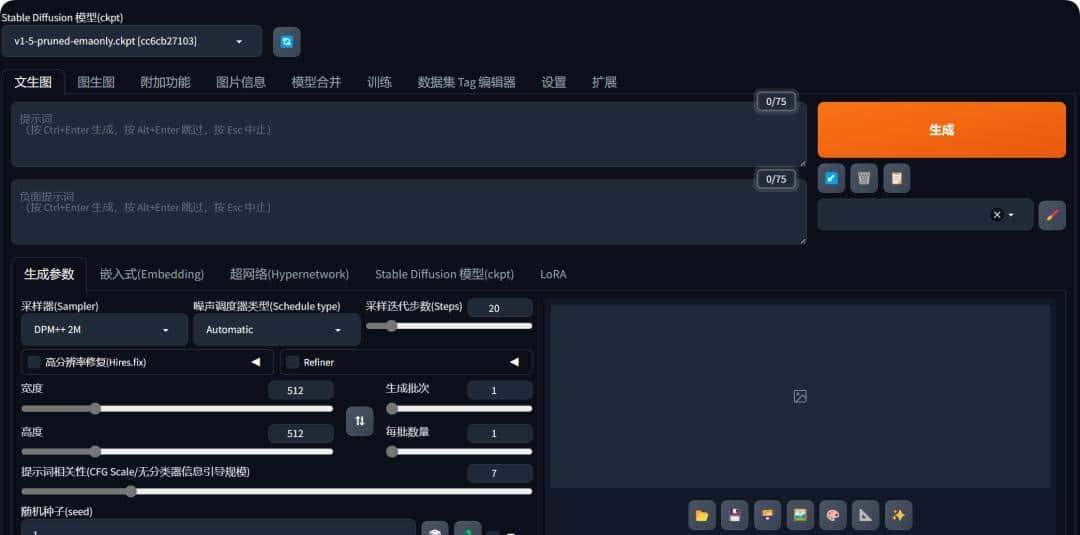Open the styles dropdown arrow
This screenshot has height=535, width=1080.
1011,215
